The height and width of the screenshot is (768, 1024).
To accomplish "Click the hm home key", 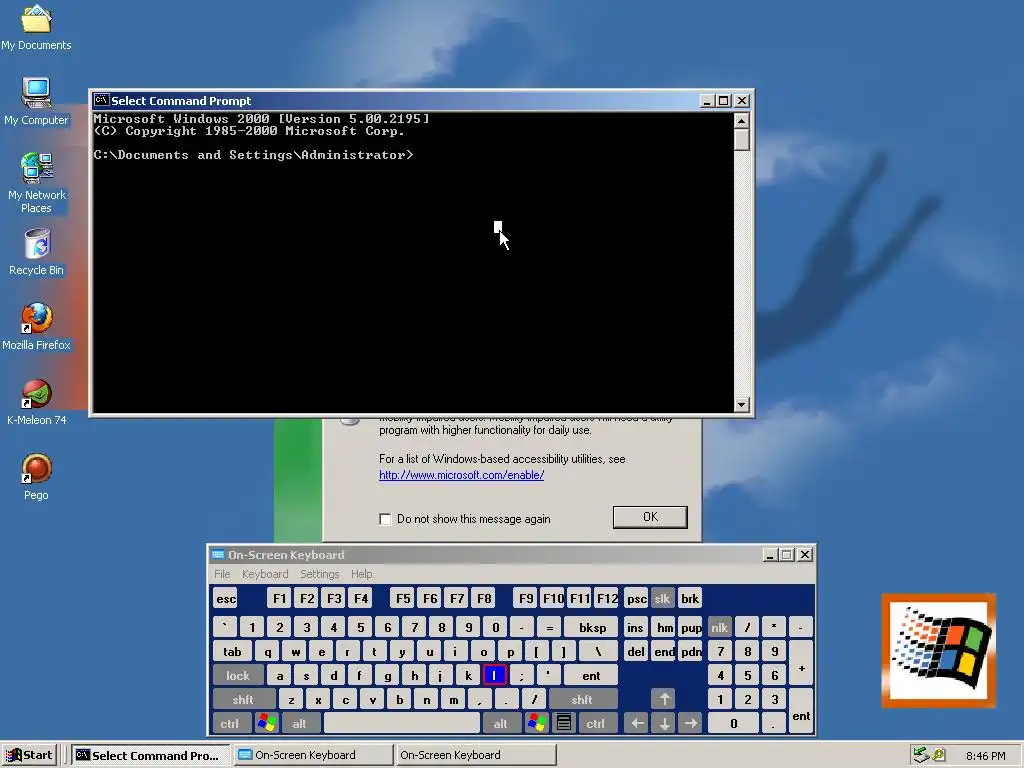I will click(x=664, y=627).
